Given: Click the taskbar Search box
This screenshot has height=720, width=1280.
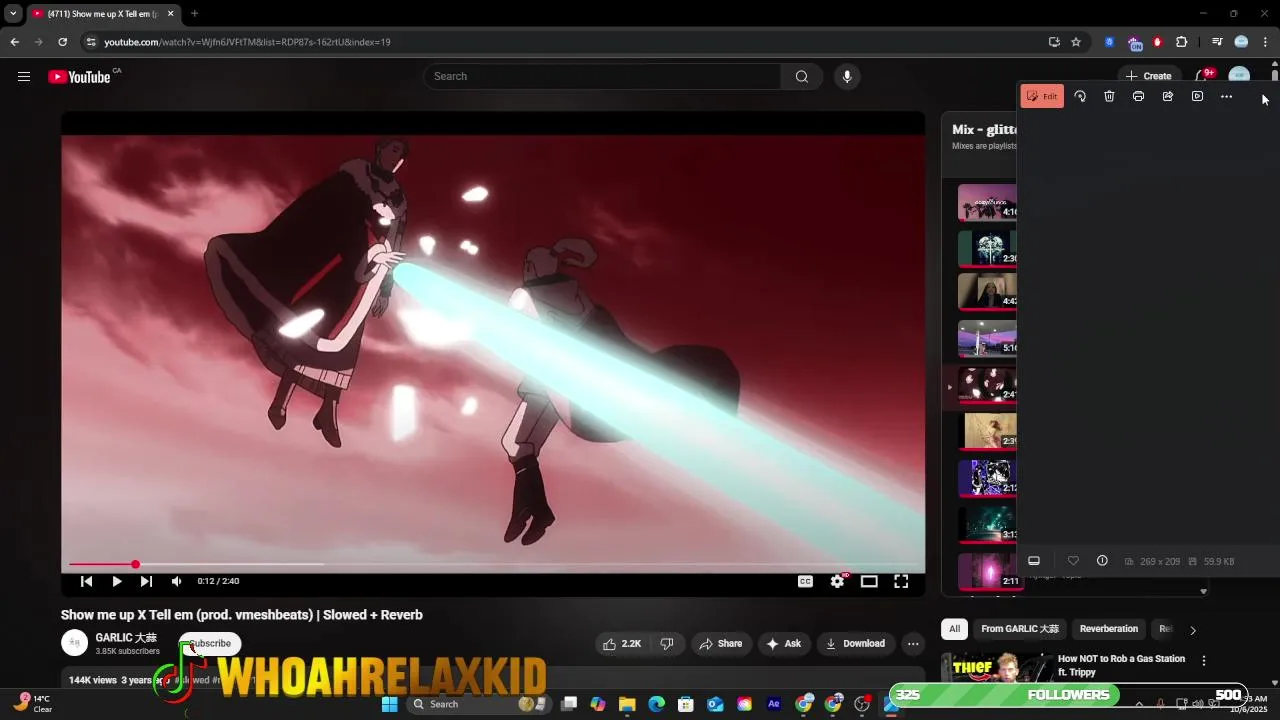Looking at the screenshot, I should coord(475,704).
